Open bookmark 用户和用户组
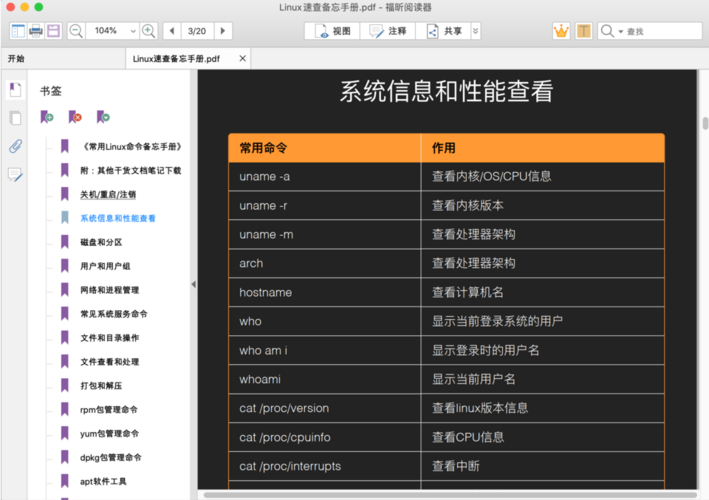709x500 pixels. point(105,266)
